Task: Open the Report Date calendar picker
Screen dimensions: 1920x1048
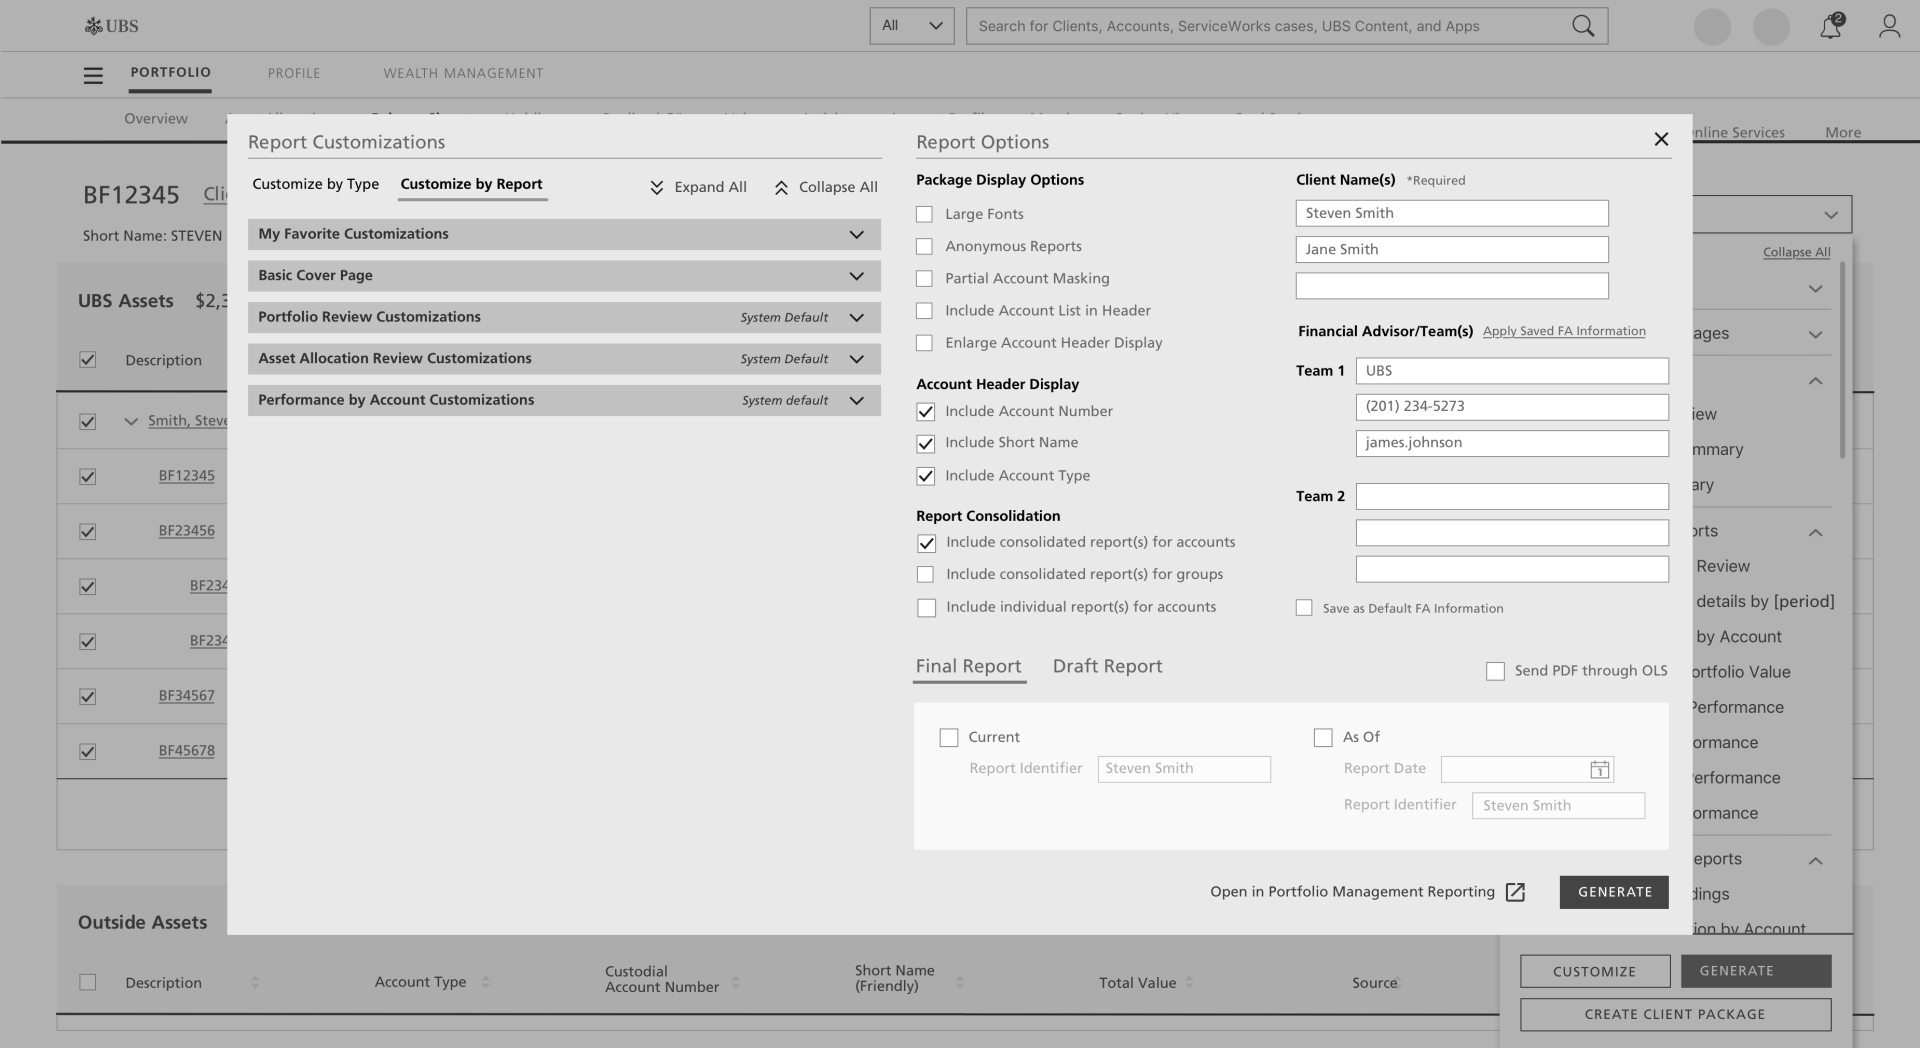Action: point(1599,769)
